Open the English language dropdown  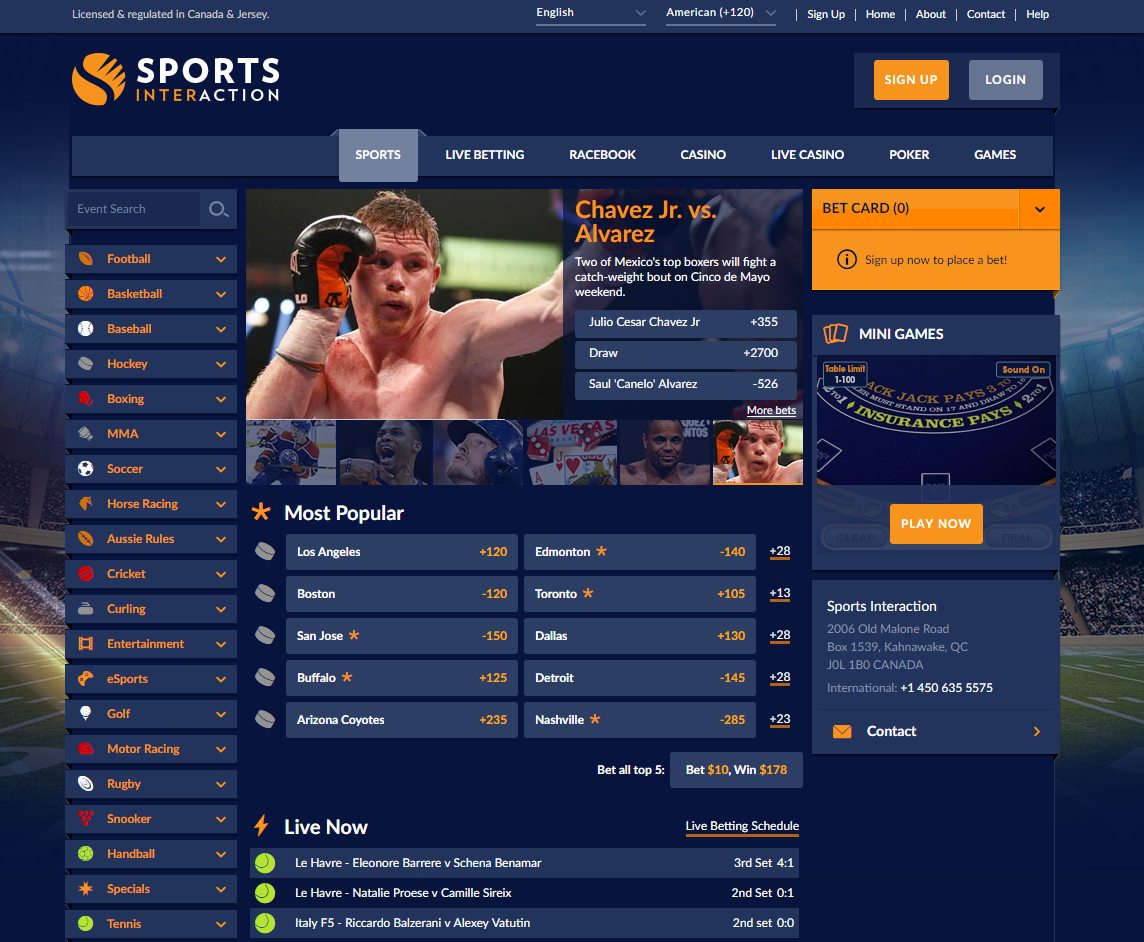[591, 13]
